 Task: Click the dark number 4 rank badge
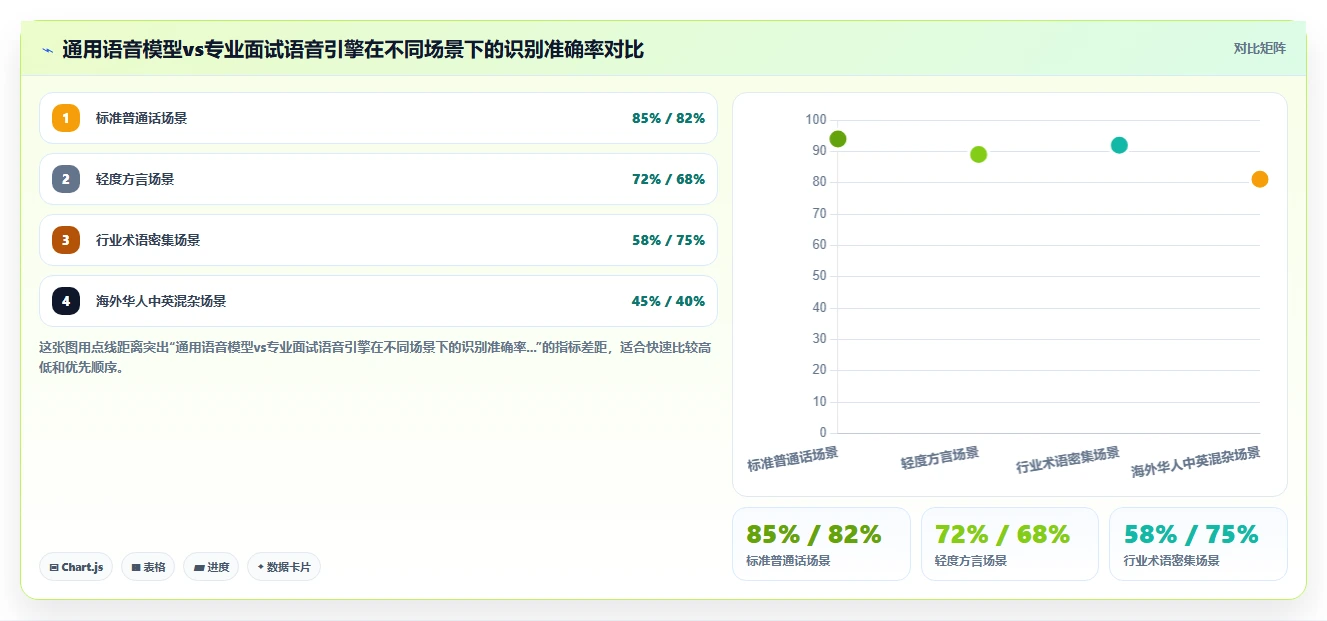point(66,301)
